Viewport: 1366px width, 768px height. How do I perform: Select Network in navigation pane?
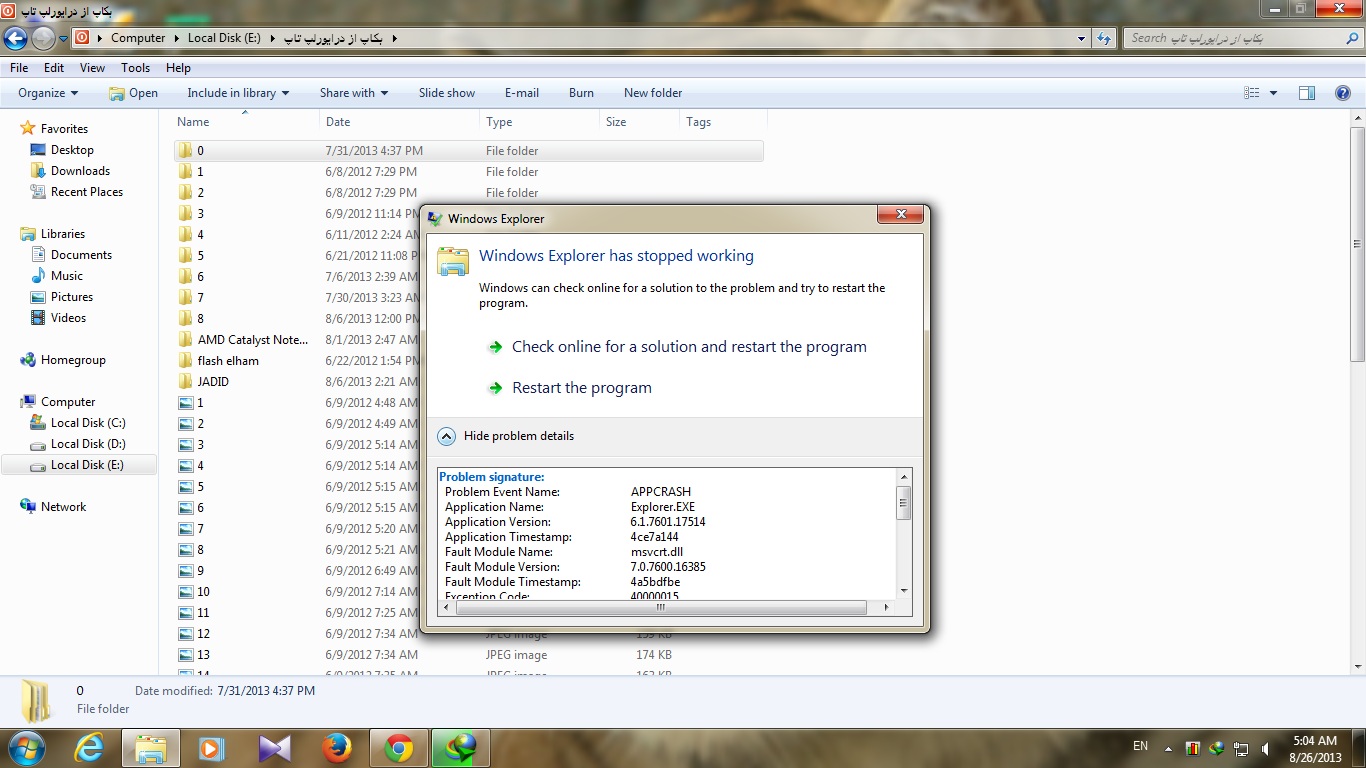63,507
